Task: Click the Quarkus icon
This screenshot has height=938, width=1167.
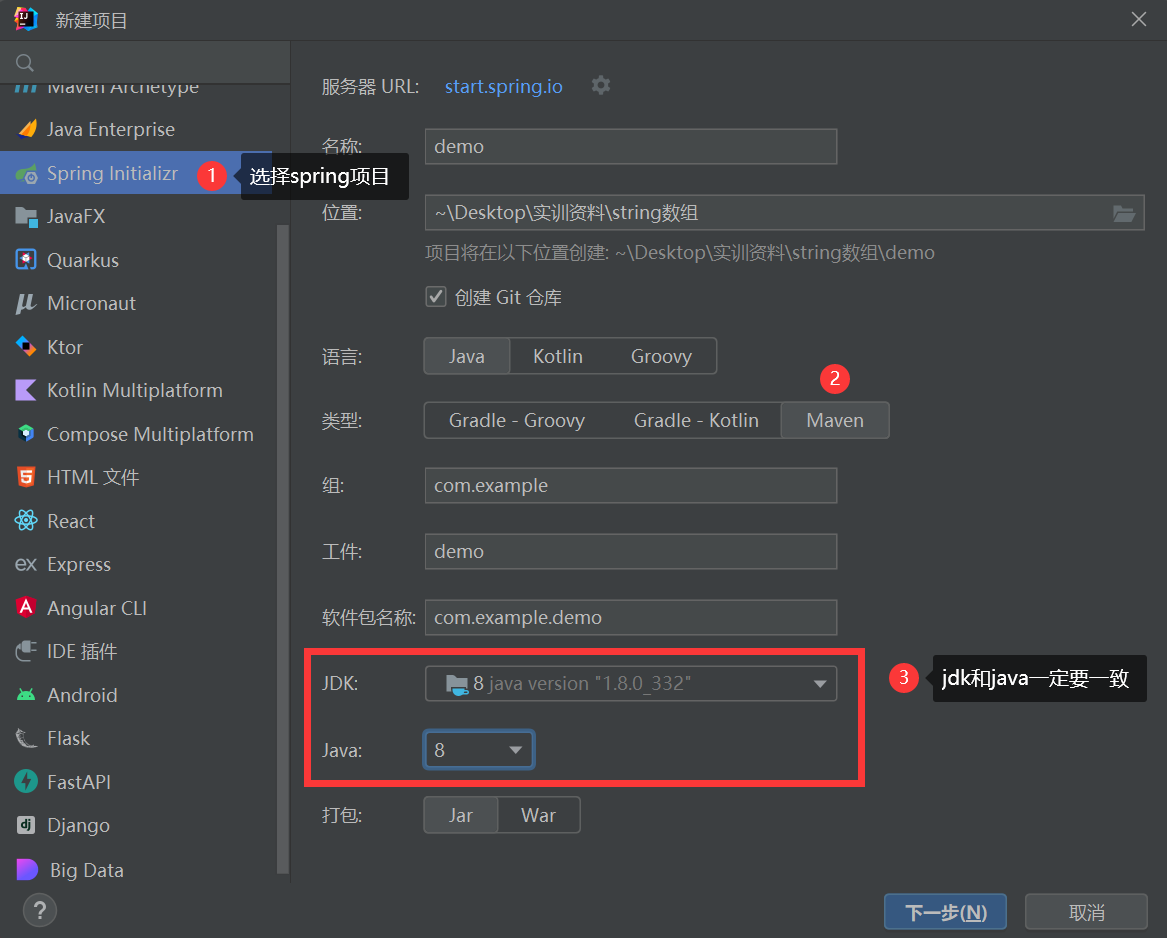Action: pos(26,260)
